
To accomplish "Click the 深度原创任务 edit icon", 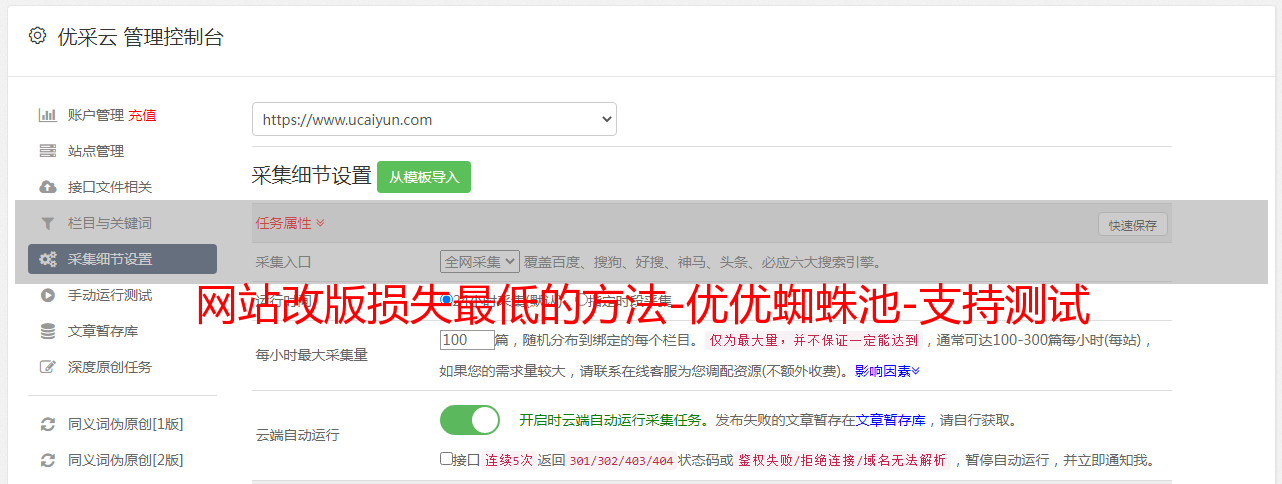I will pyautogui.click(x=47, y=367).
